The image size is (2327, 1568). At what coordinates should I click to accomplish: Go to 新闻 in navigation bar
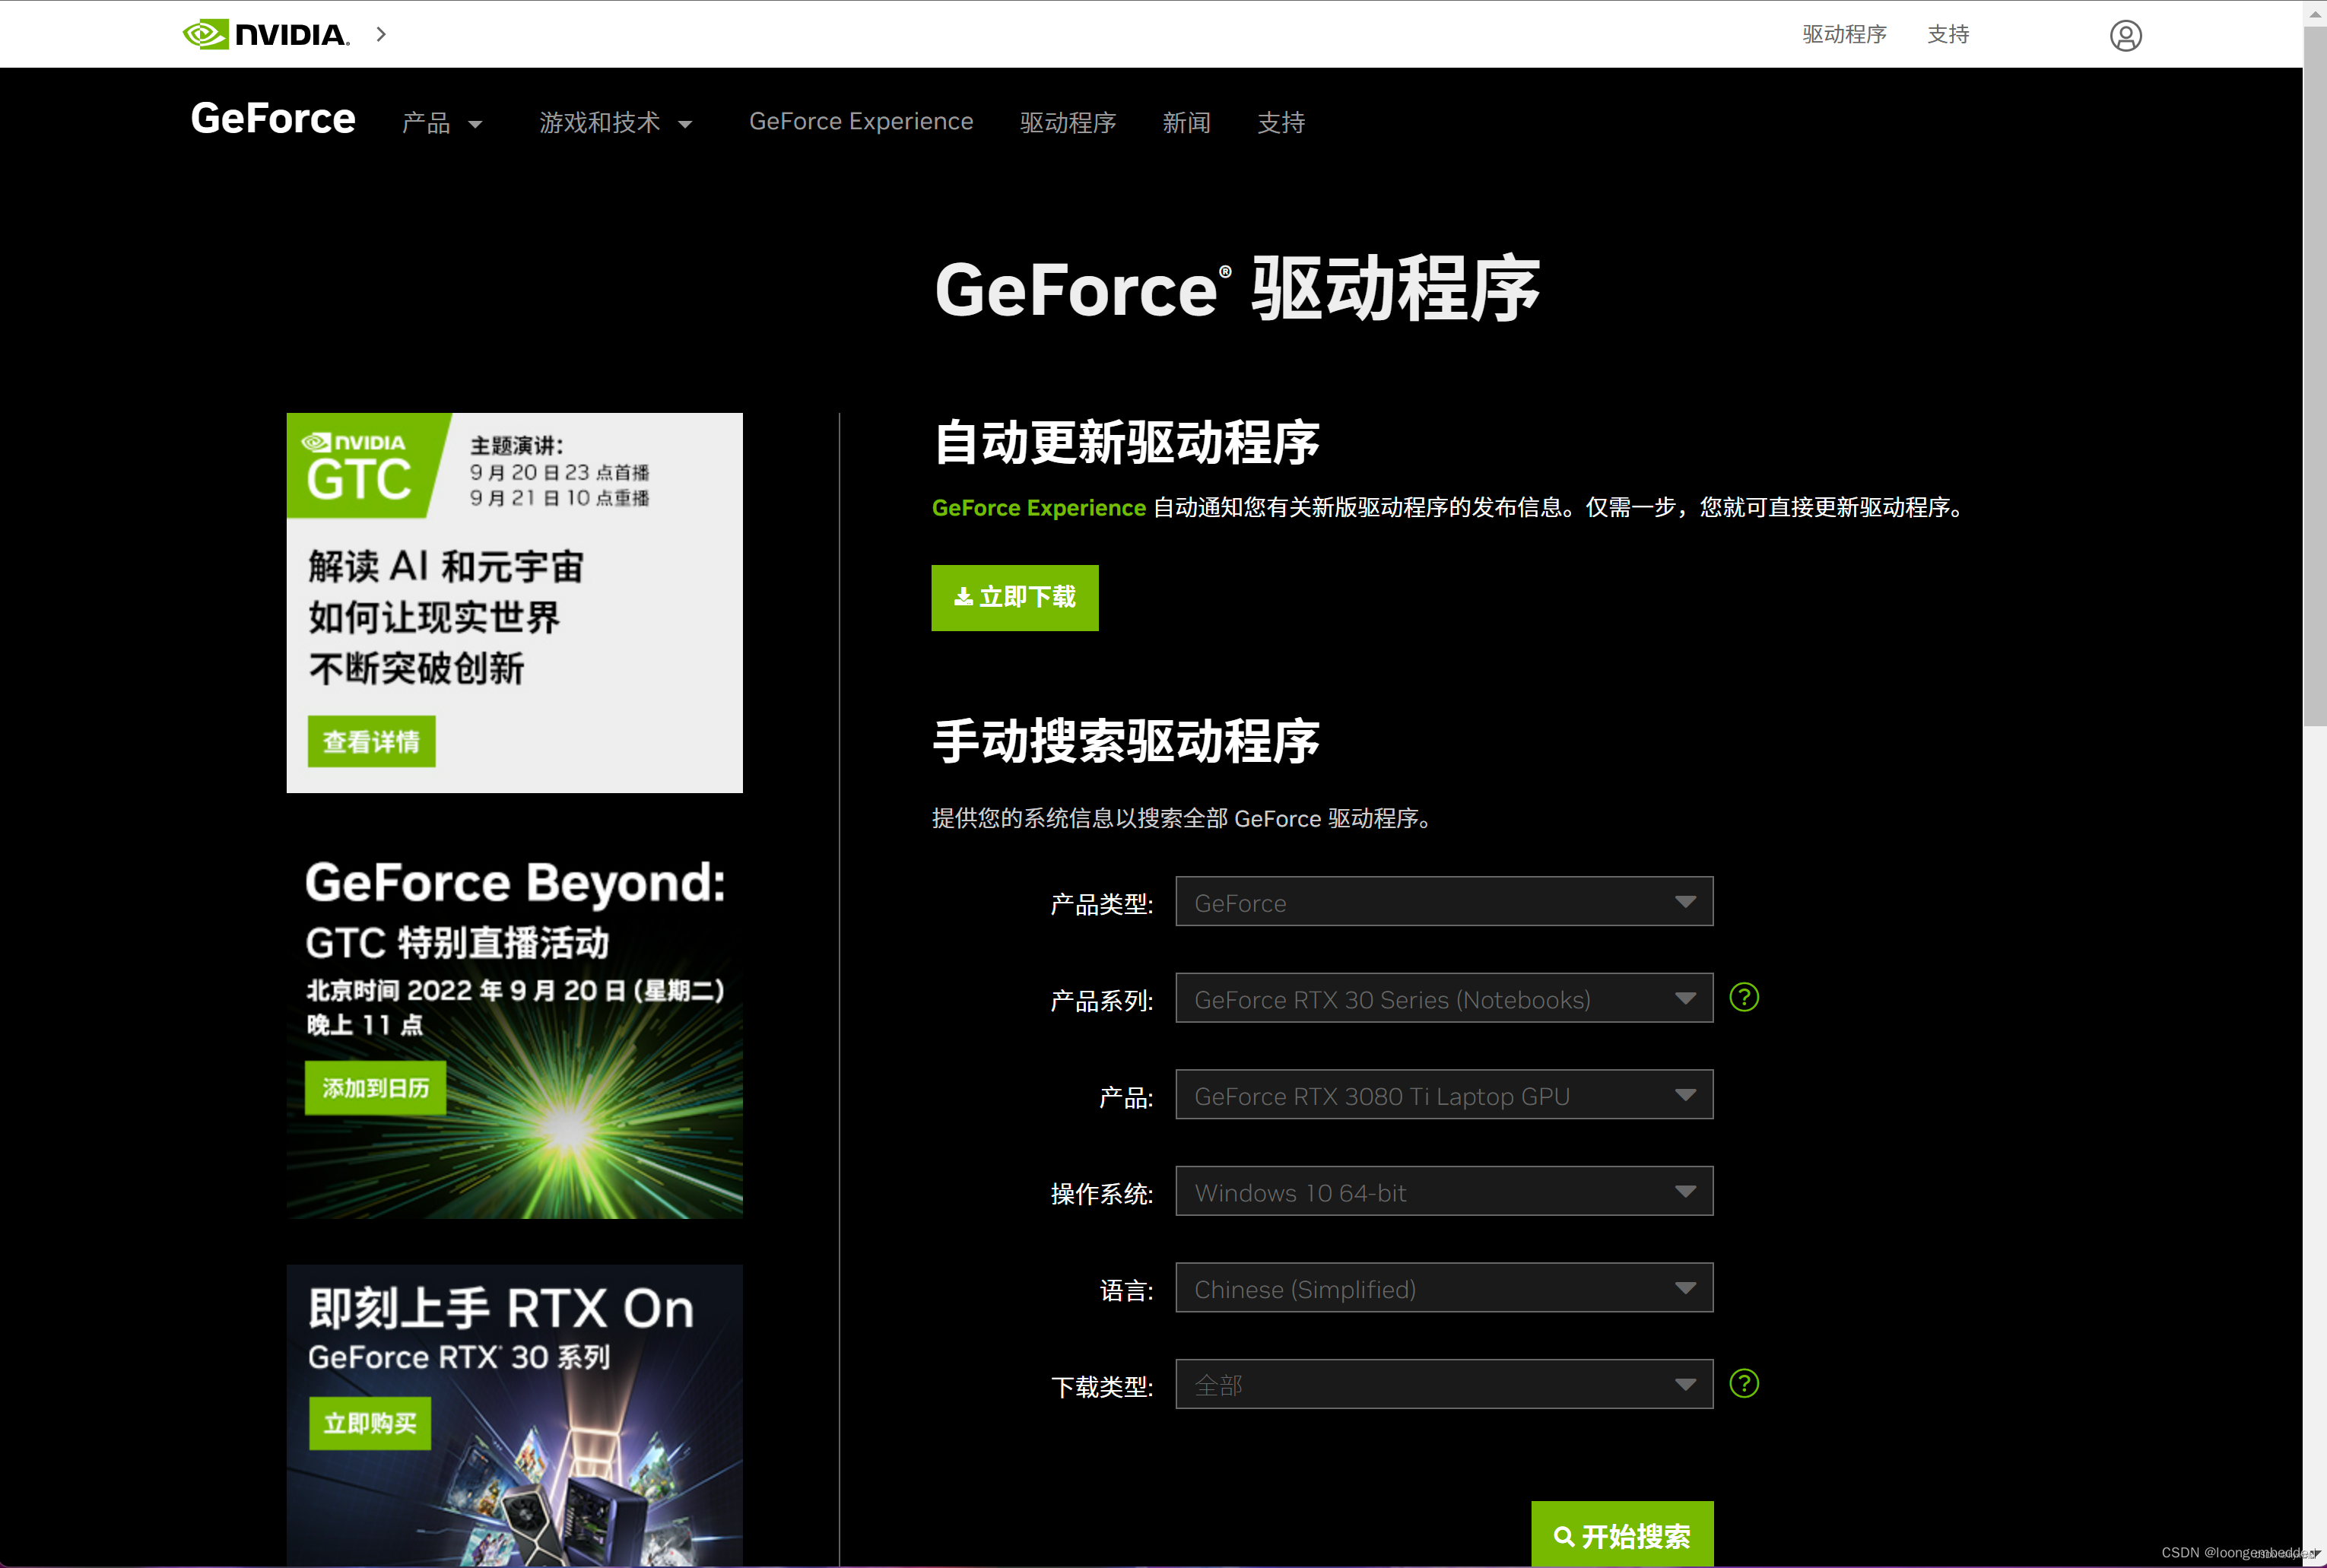coord(1186,123)
